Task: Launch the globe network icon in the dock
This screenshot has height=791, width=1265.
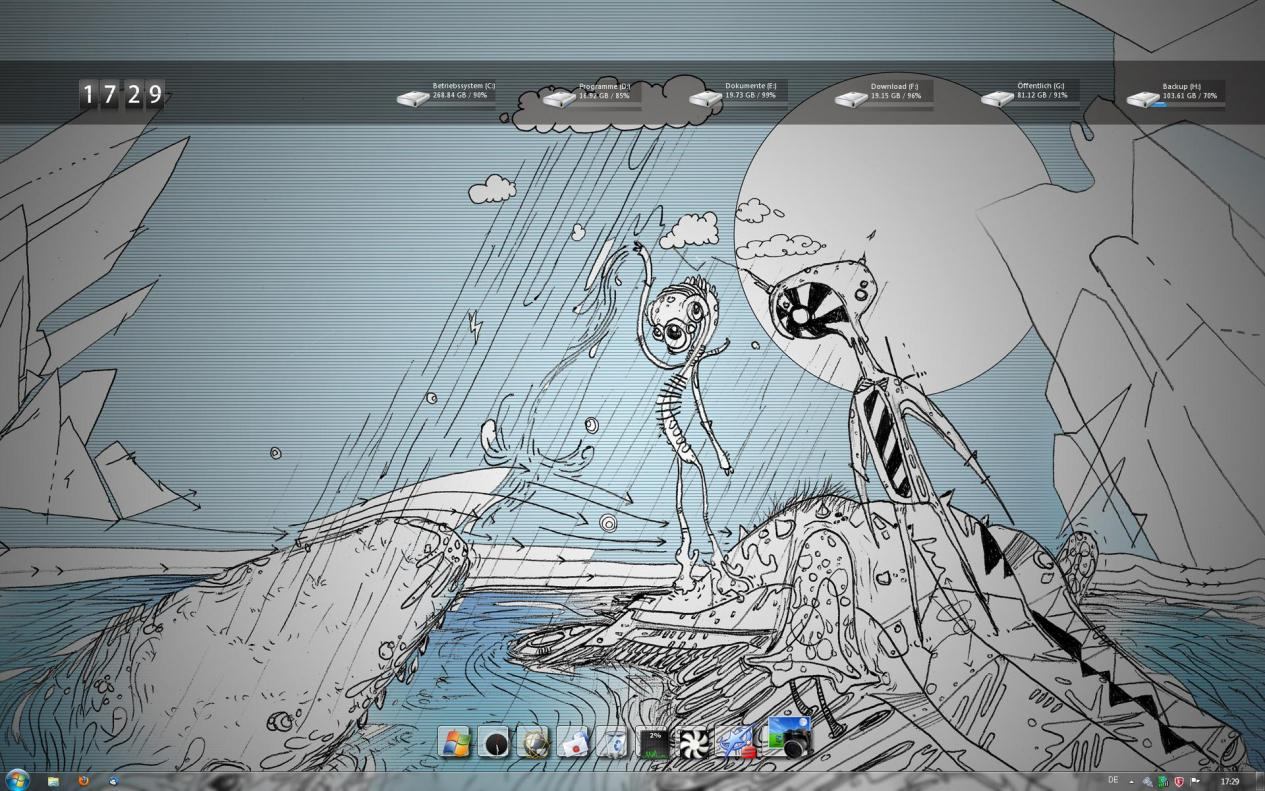Action: click(x=535, y=742)
